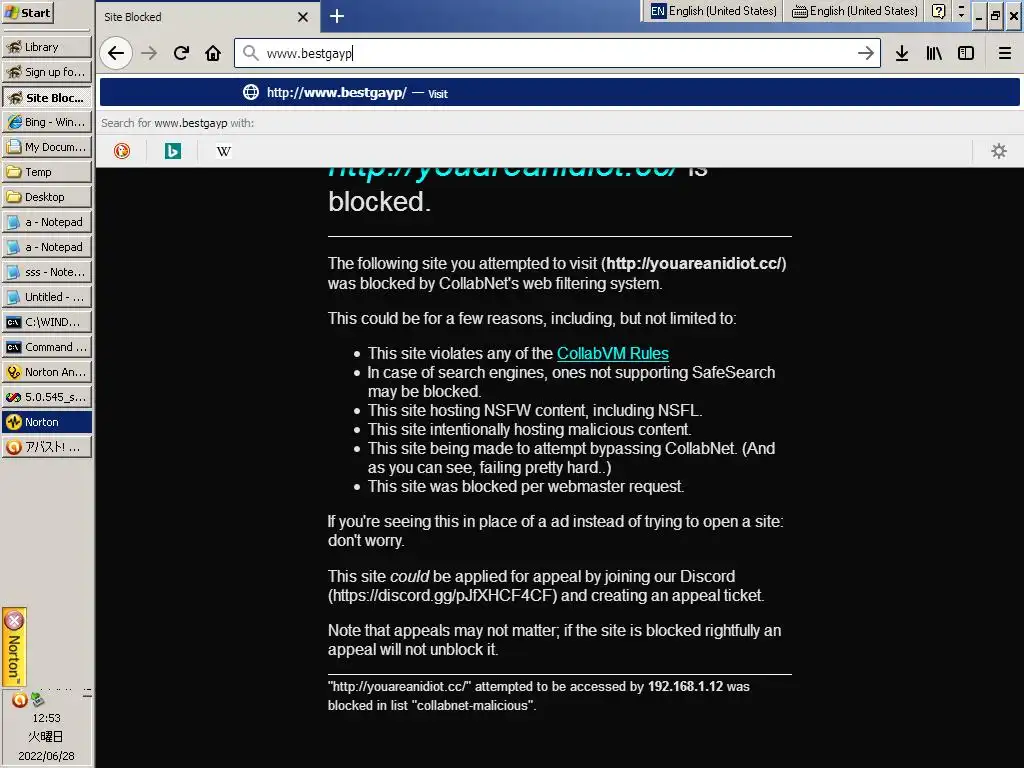Switch to the アバスト! taskbar item
Screen dimensions: 1024x768
[47, 447]
